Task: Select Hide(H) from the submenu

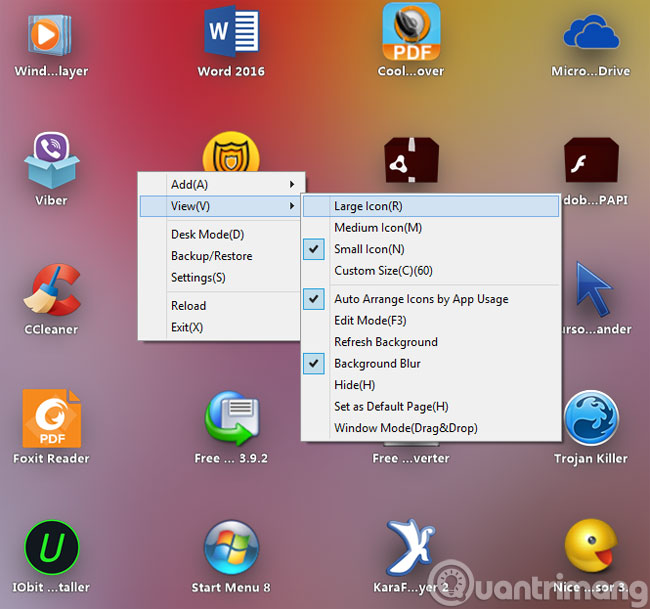Action: [431, 385]
